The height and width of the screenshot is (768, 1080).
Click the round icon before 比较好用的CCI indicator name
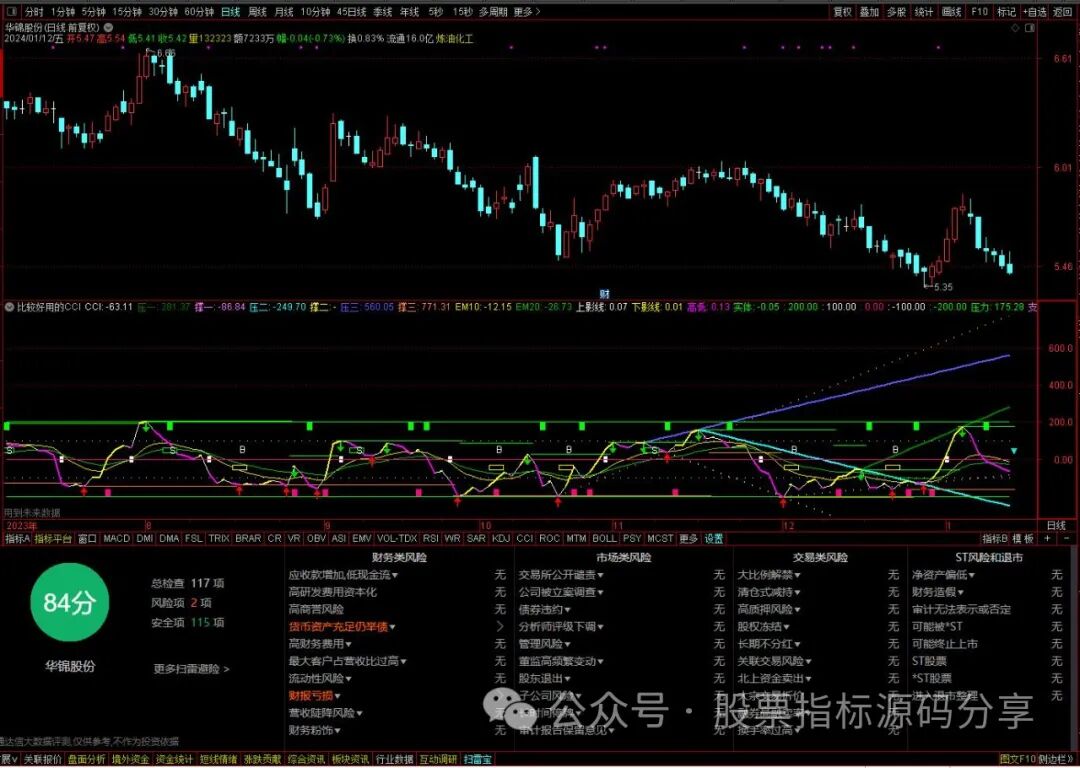pyautogui.click(x=10, y=307)
